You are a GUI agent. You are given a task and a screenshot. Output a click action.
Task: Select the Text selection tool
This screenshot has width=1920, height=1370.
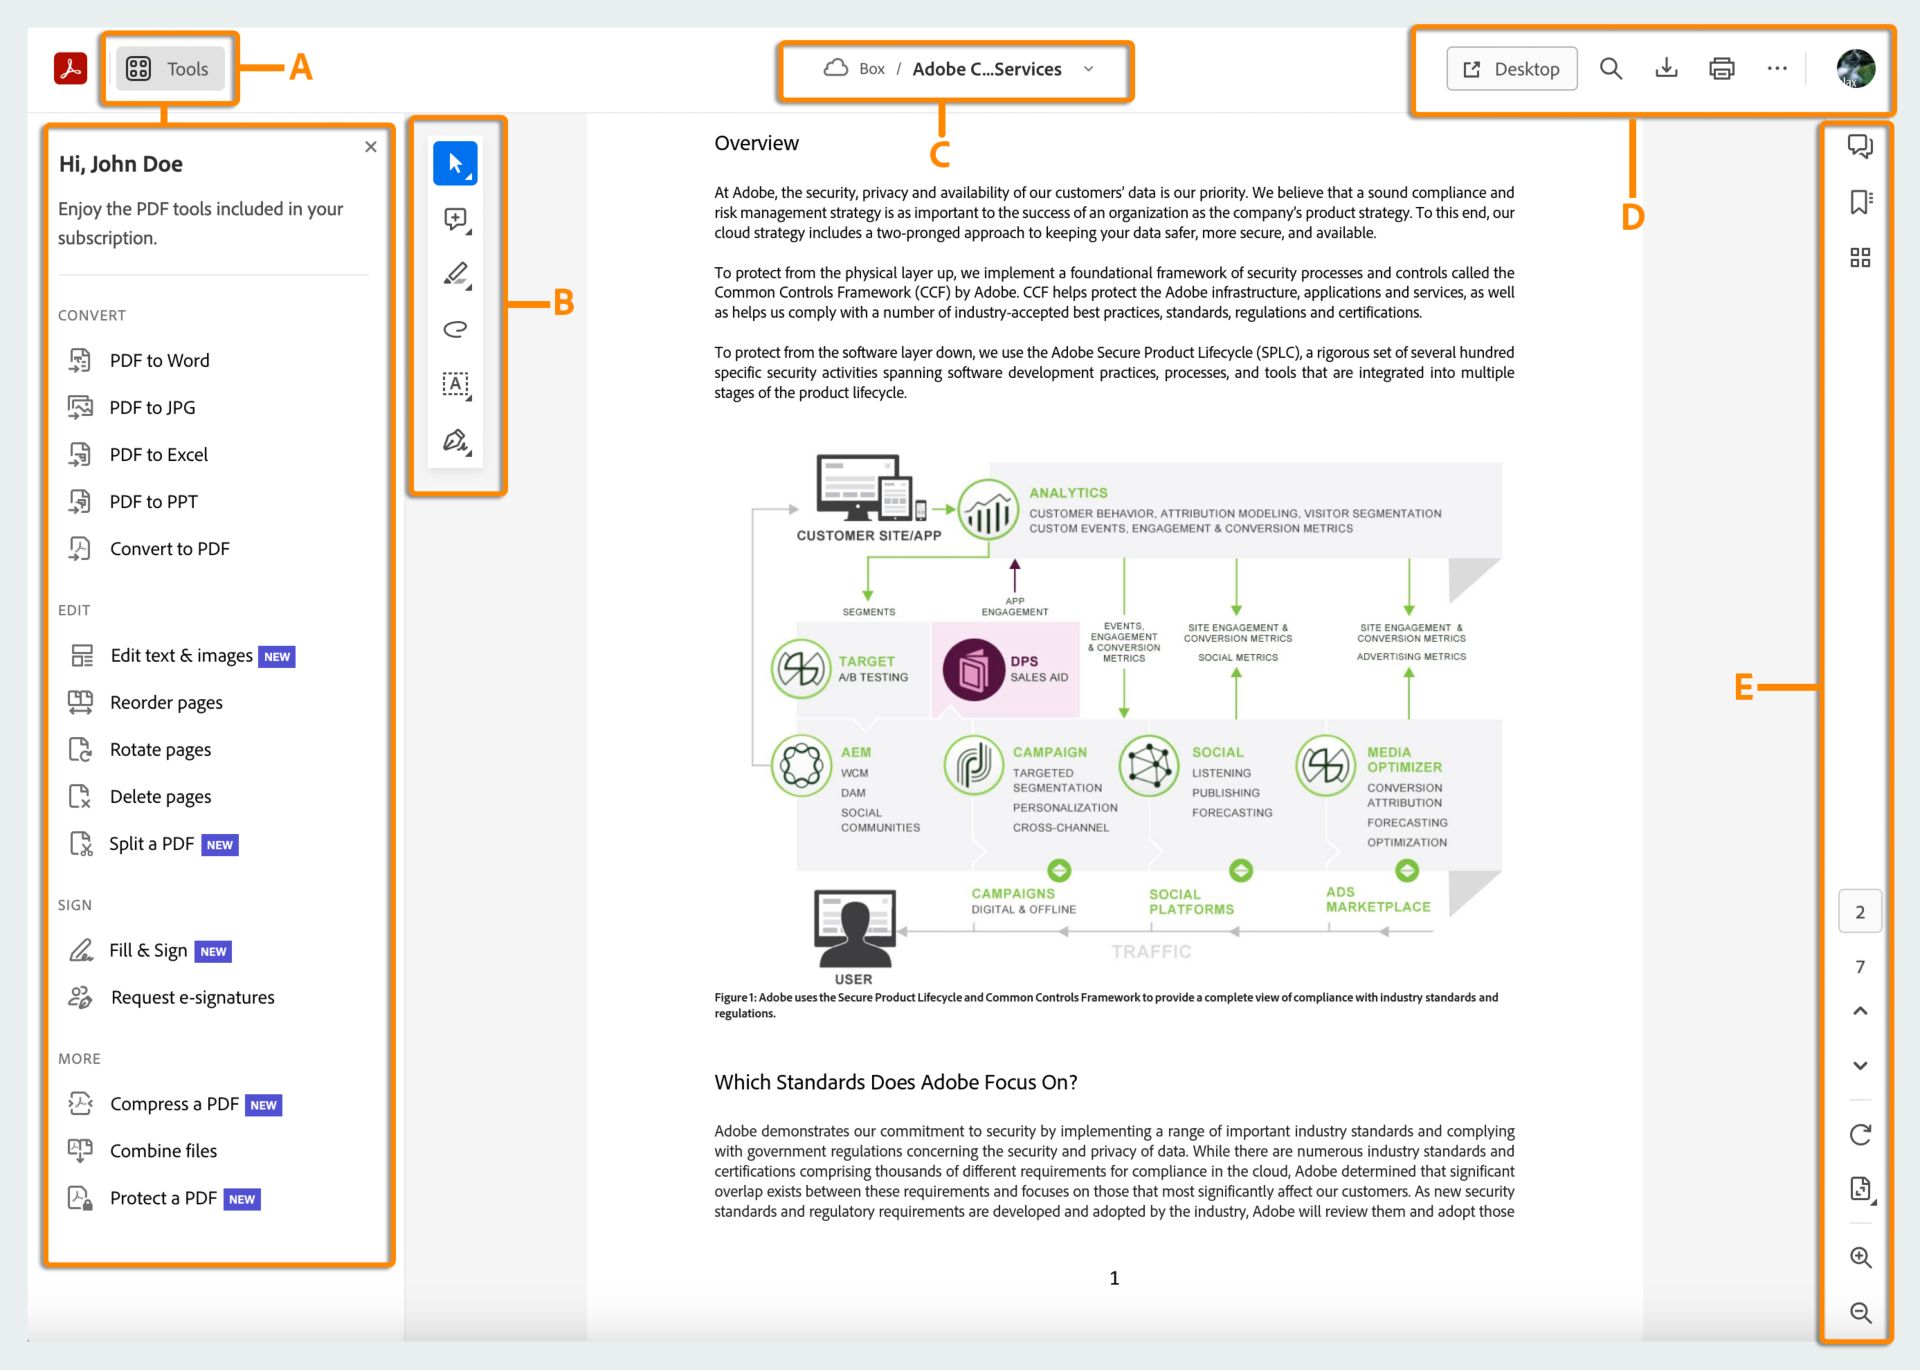(x=455, y=384)
